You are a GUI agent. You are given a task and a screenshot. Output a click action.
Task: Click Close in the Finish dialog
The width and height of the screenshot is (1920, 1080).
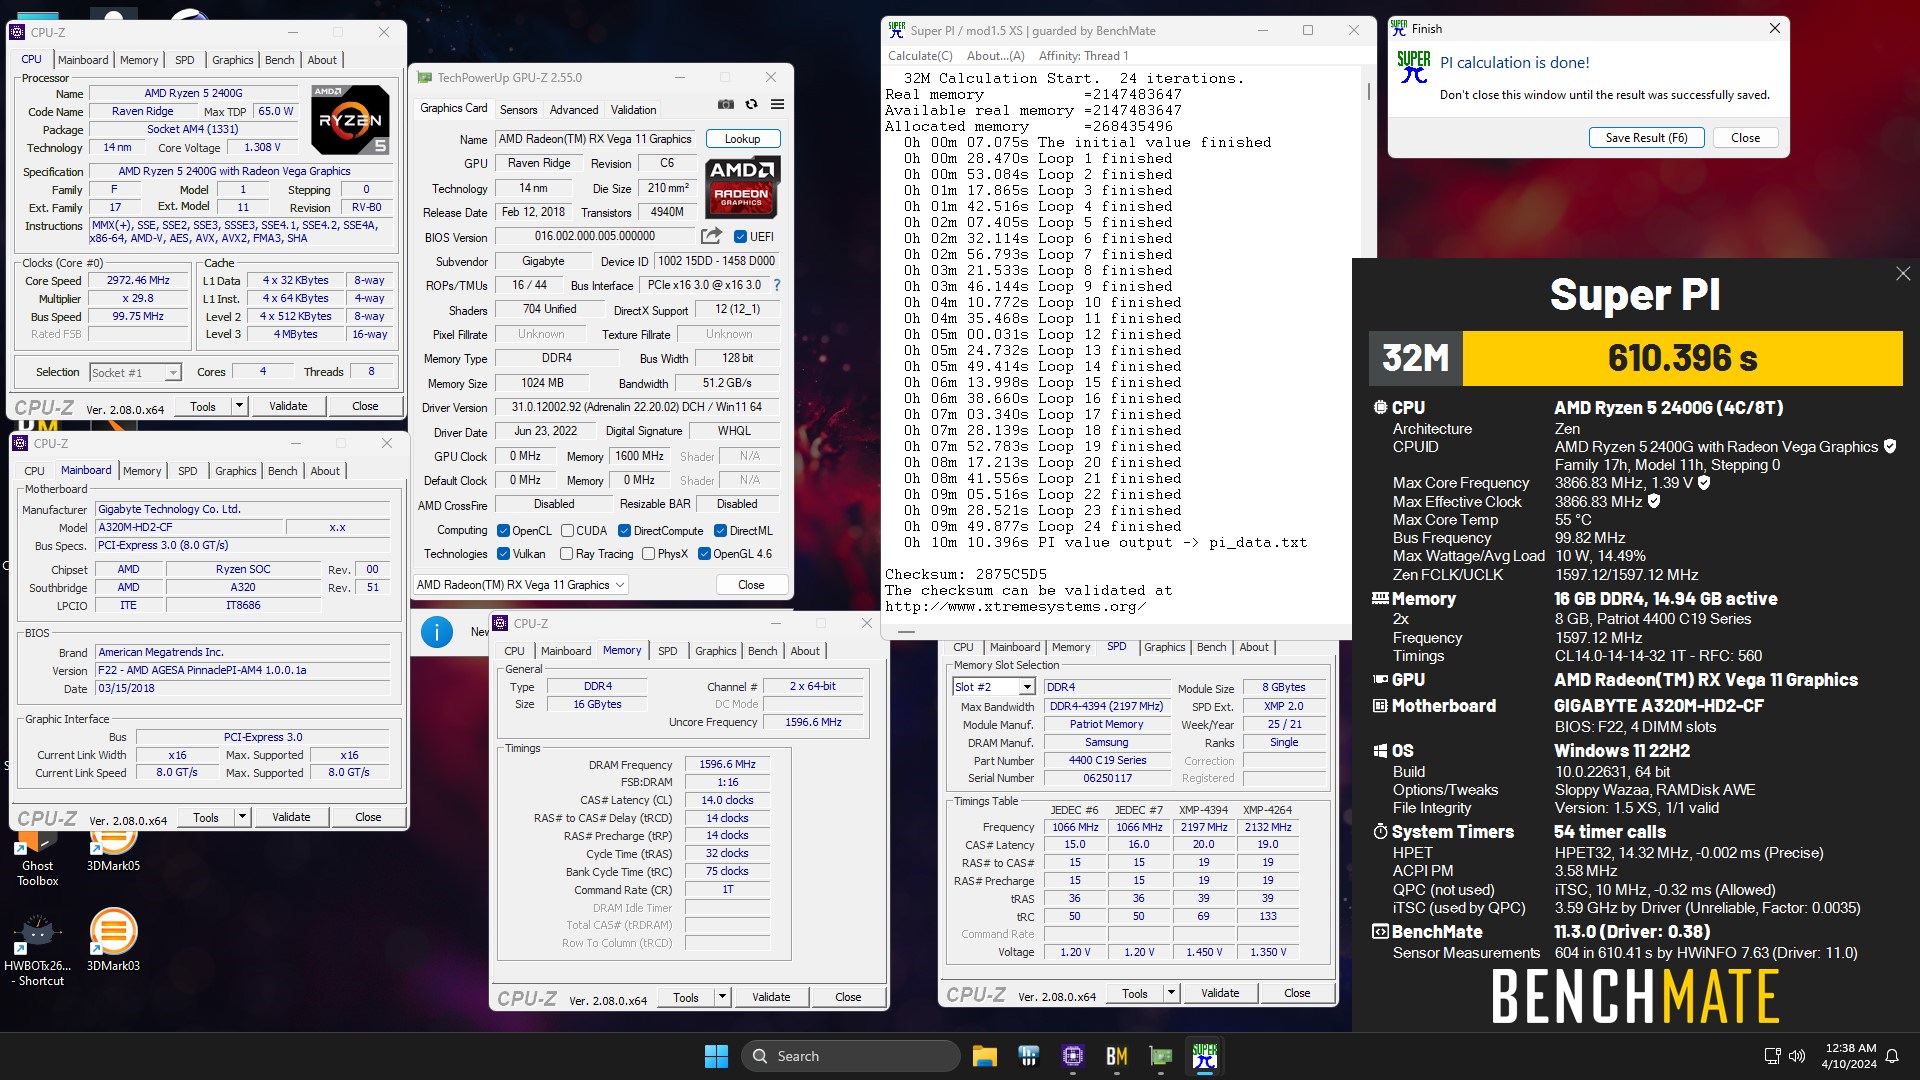[x=1745, y=138]
